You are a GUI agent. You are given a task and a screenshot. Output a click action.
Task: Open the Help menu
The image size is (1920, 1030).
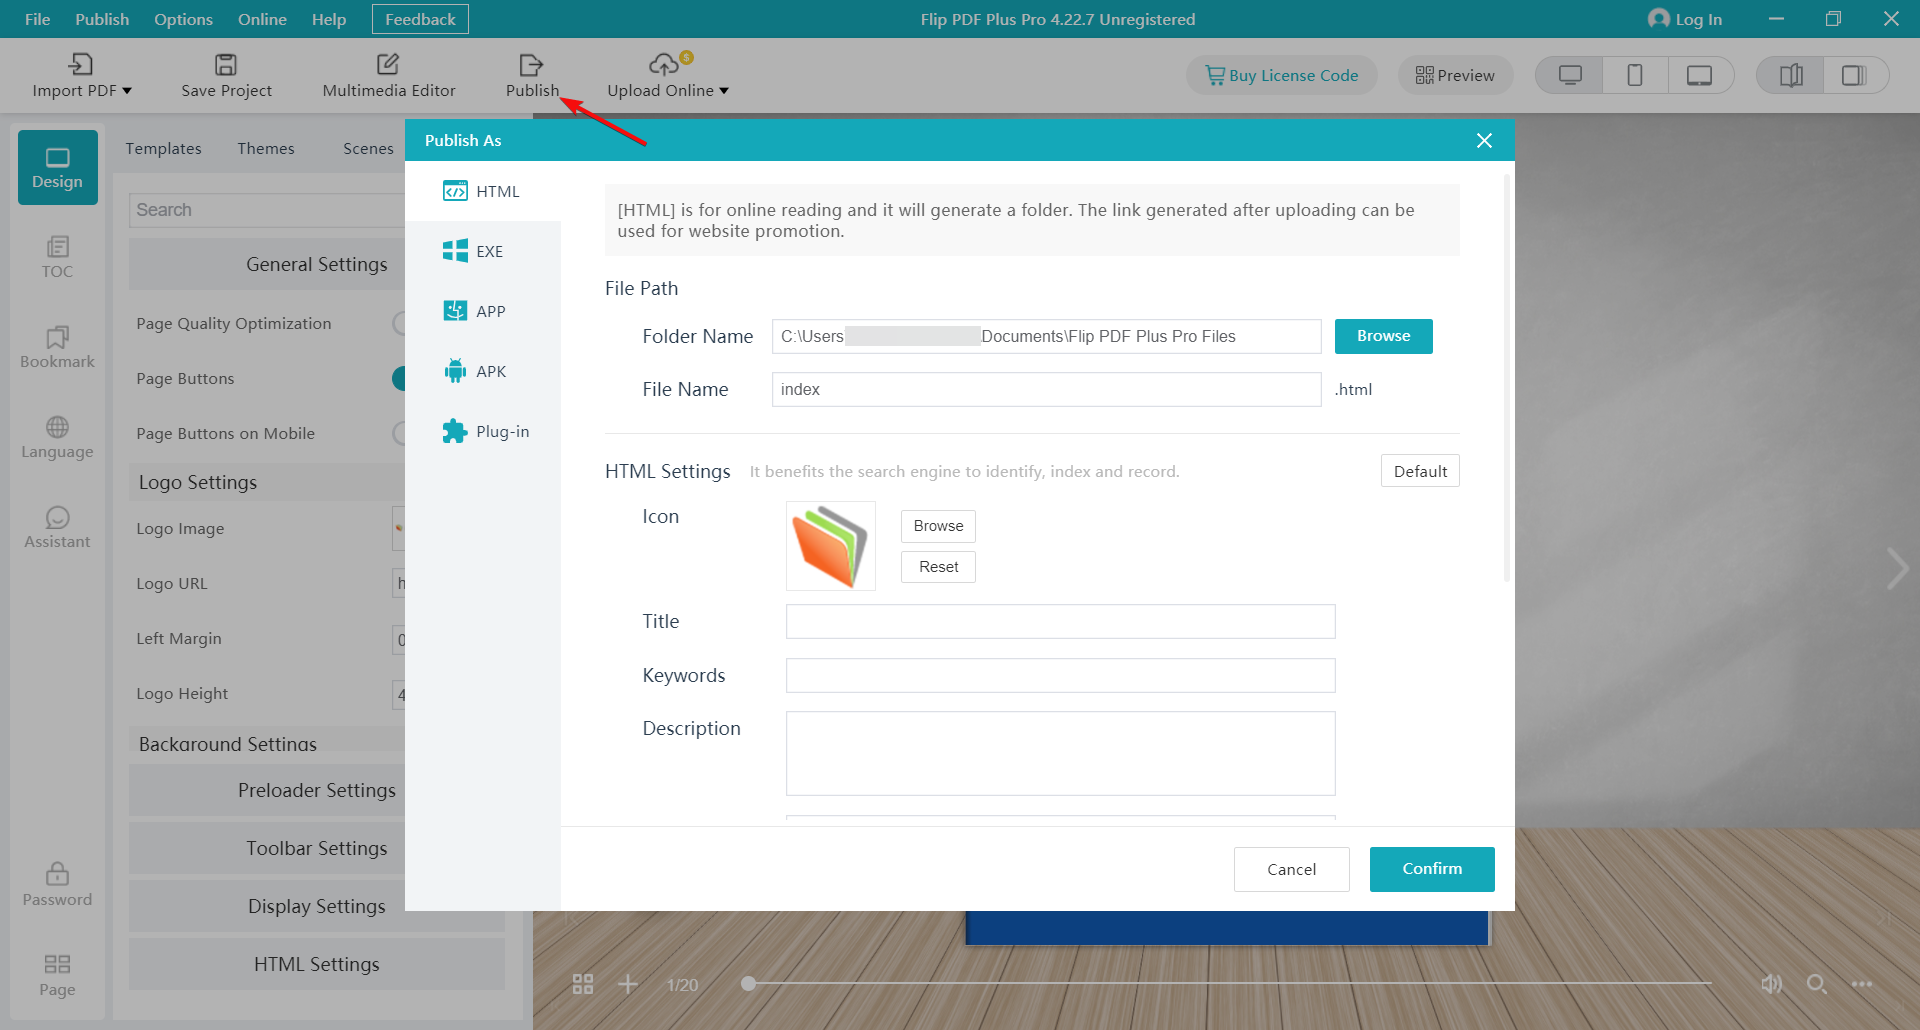328,19
